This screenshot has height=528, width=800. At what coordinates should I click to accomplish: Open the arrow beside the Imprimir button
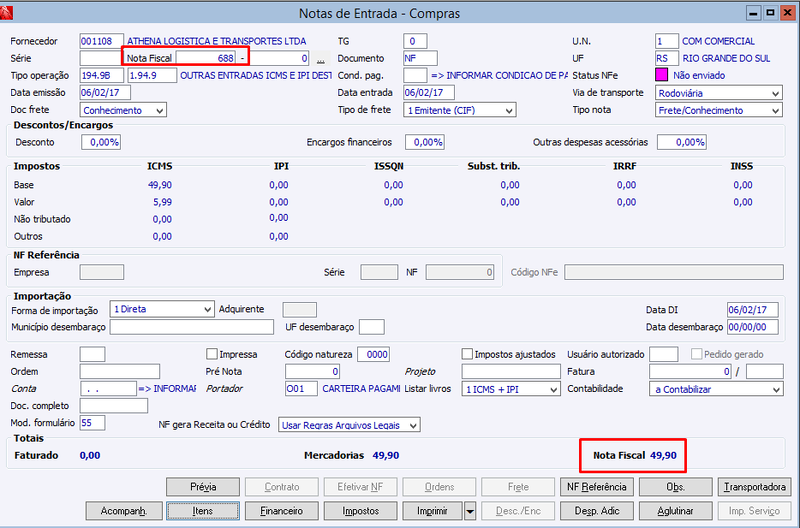(470, 511)
